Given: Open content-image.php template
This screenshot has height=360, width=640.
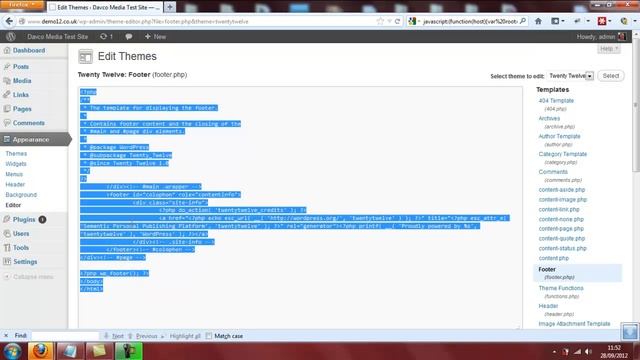Looking at the screenshot, I should click(562, 200).
